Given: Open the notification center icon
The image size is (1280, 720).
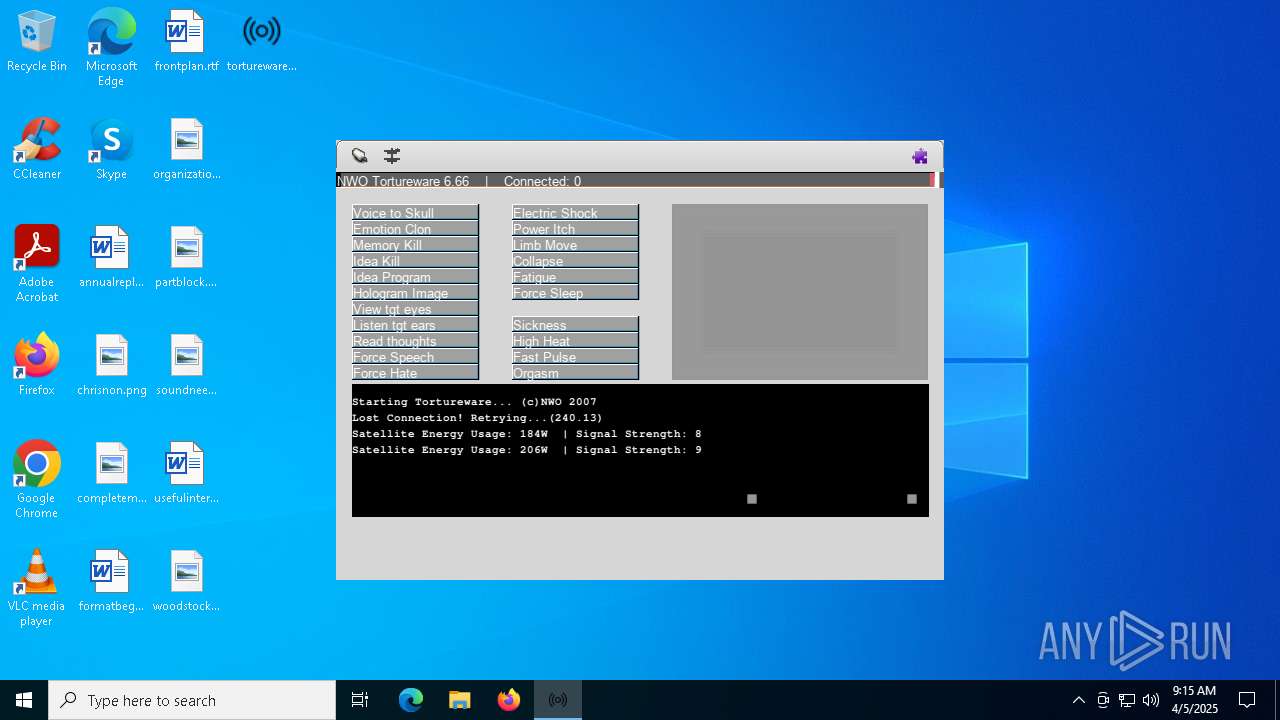Looking at the screenshot, I should [x=1247, y=700].
